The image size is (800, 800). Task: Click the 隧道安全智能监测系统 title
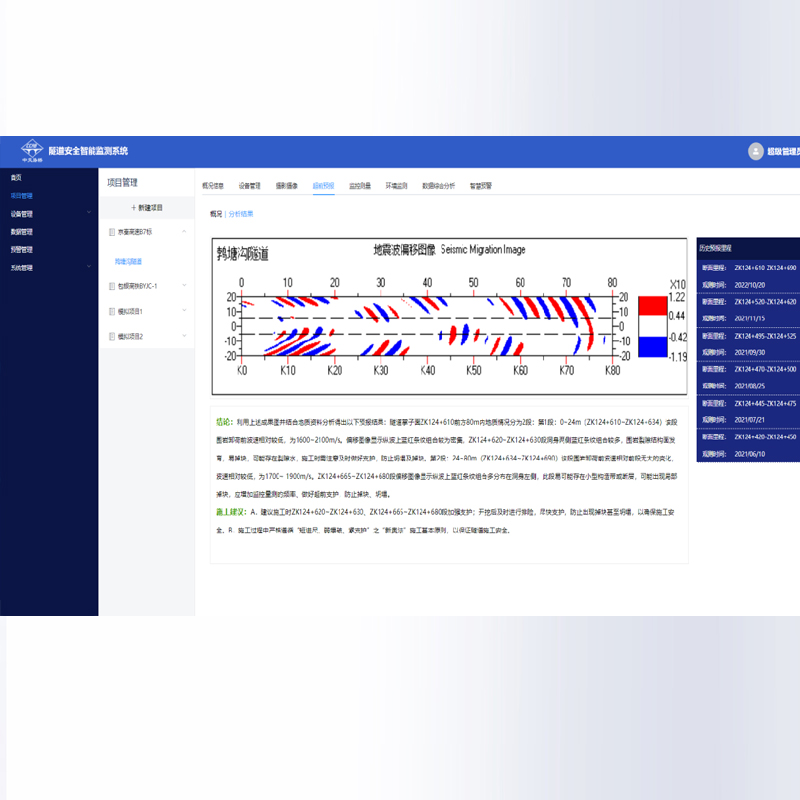coord(88,151)
